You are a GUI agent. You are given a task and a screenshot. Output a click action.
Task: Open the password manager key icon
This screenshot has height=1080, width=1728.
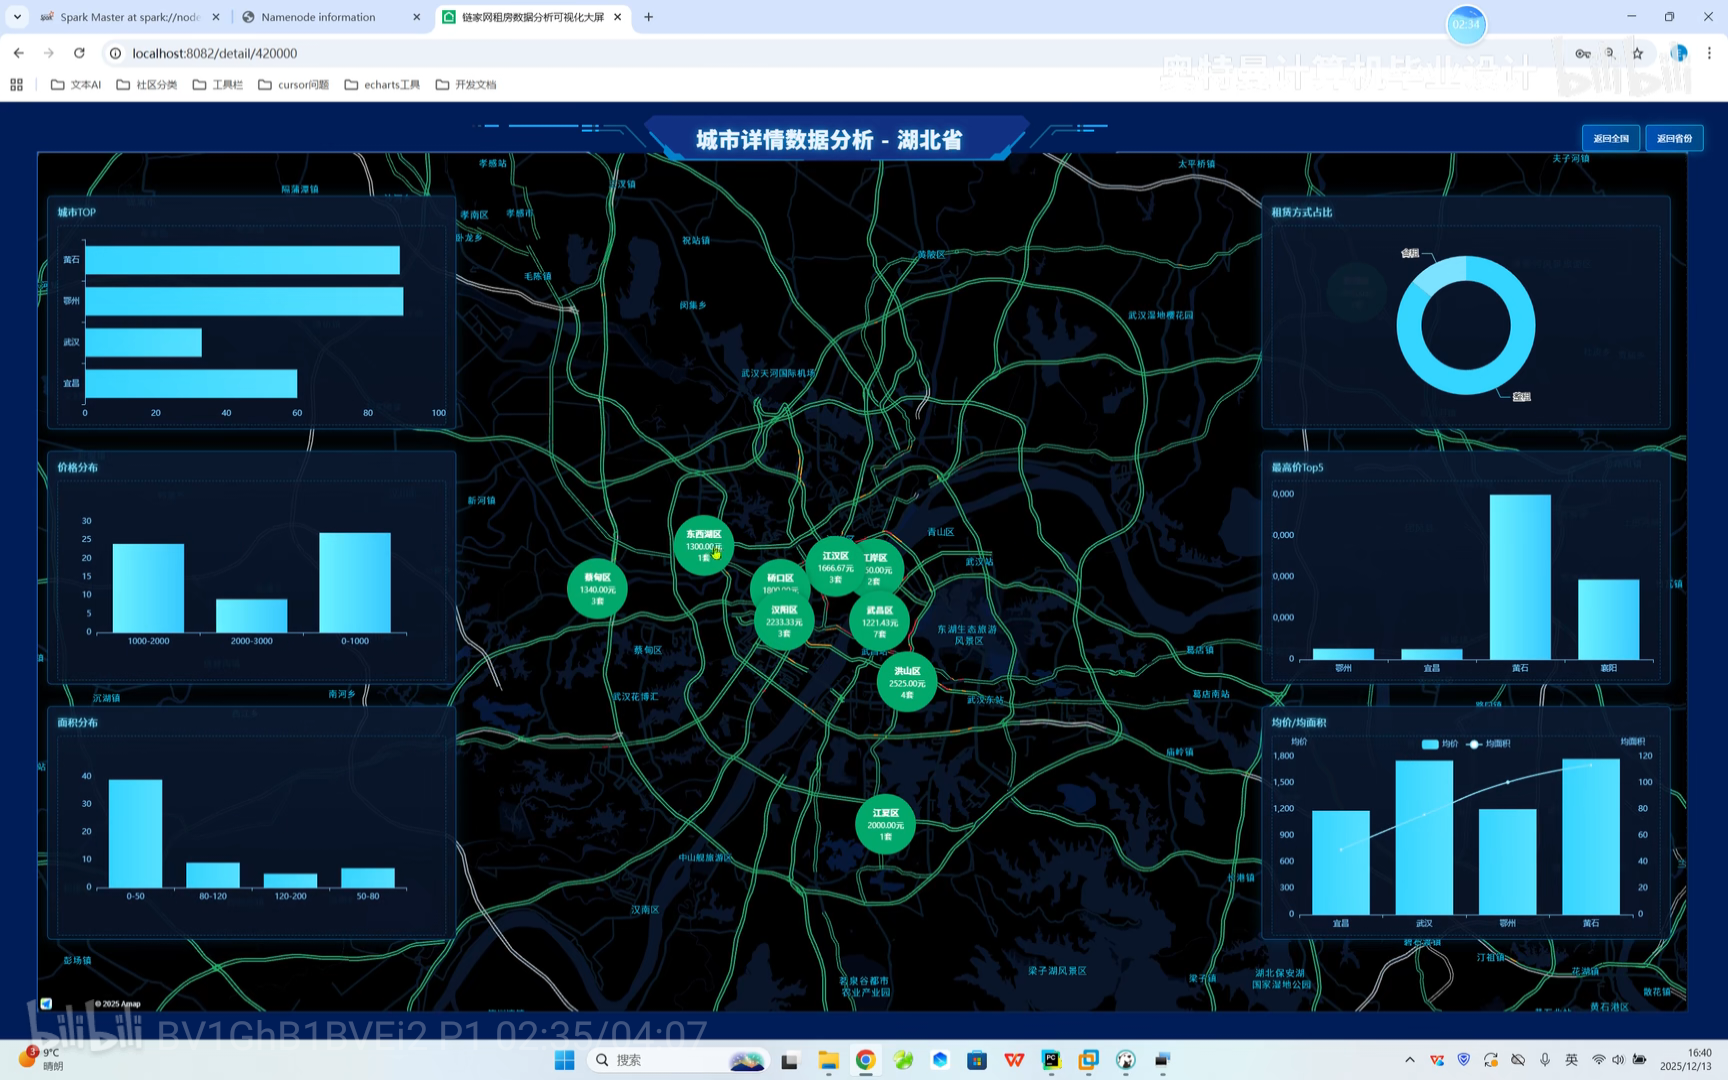[1582, 53]
